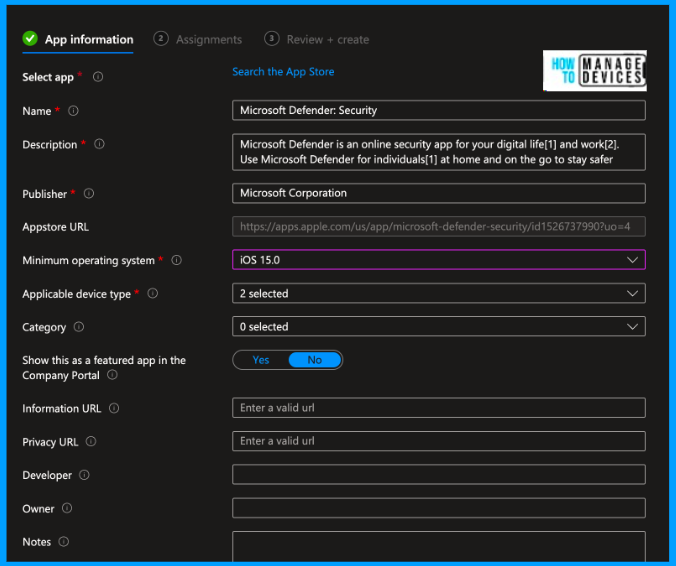
Task: Switch to the App information tab
Action: [x=78, y=39]
